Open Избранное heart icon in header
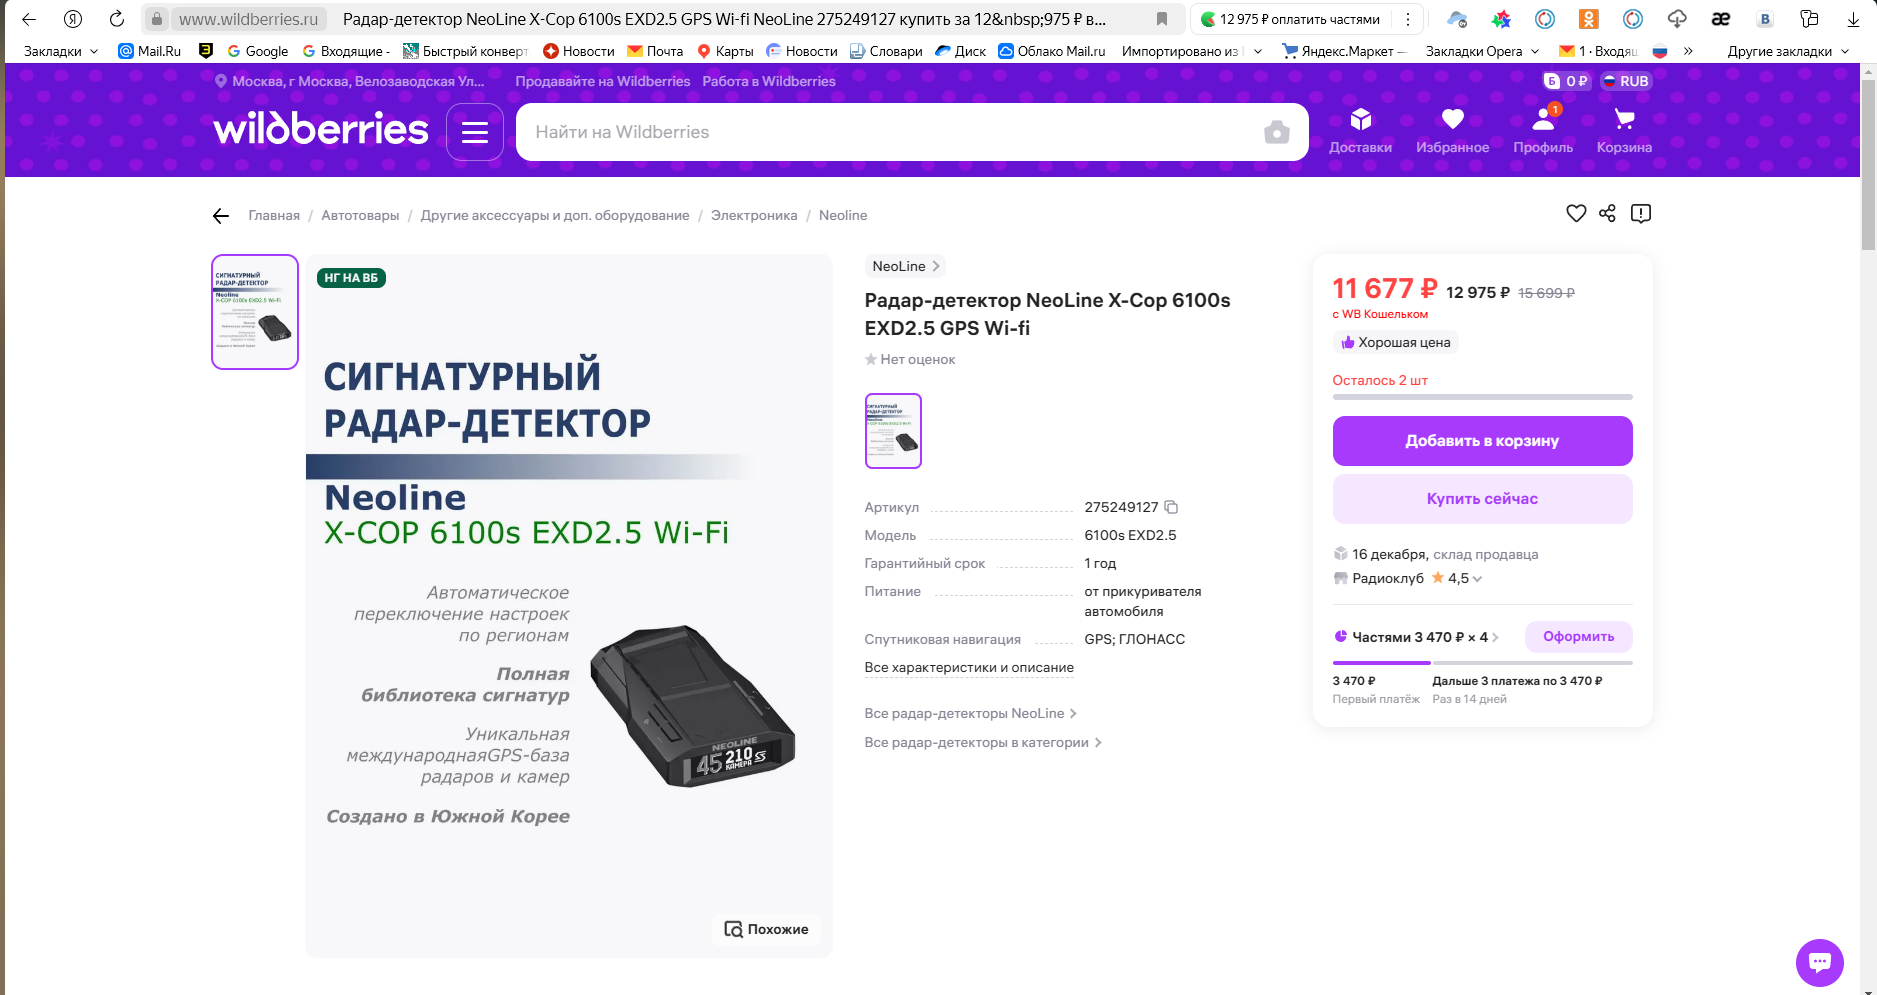1877x995 pixels. (x=1452, y=121)
